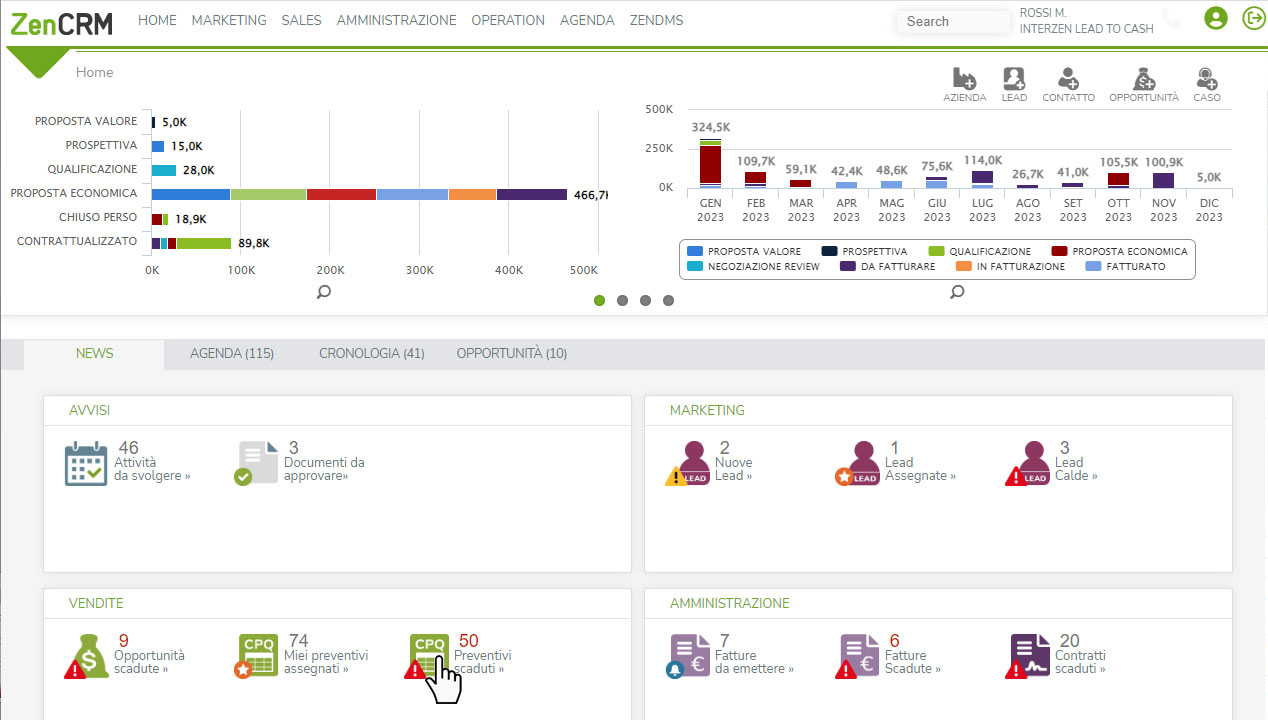Open Attività da svolgere calendar icon

tap(86, 464)
